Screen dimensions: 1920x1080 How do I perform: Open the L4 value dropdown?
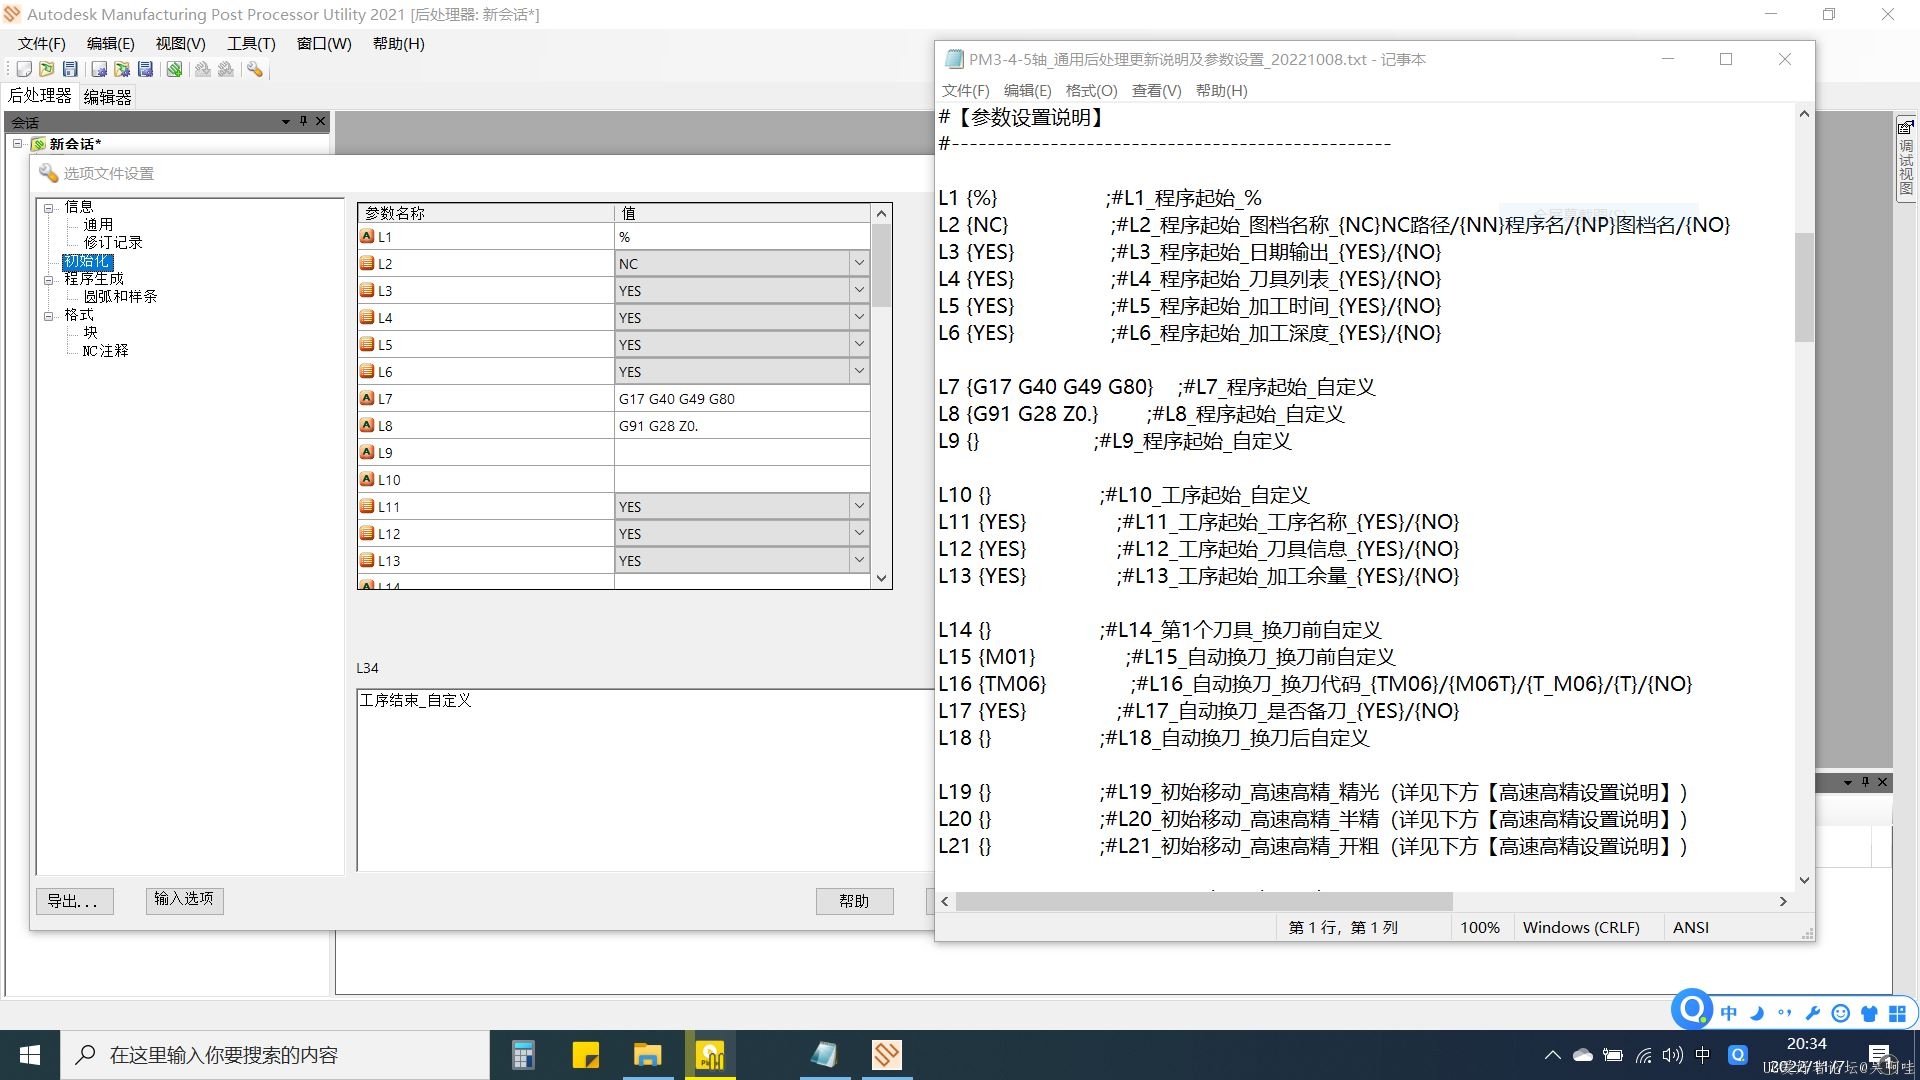[859, 317]
